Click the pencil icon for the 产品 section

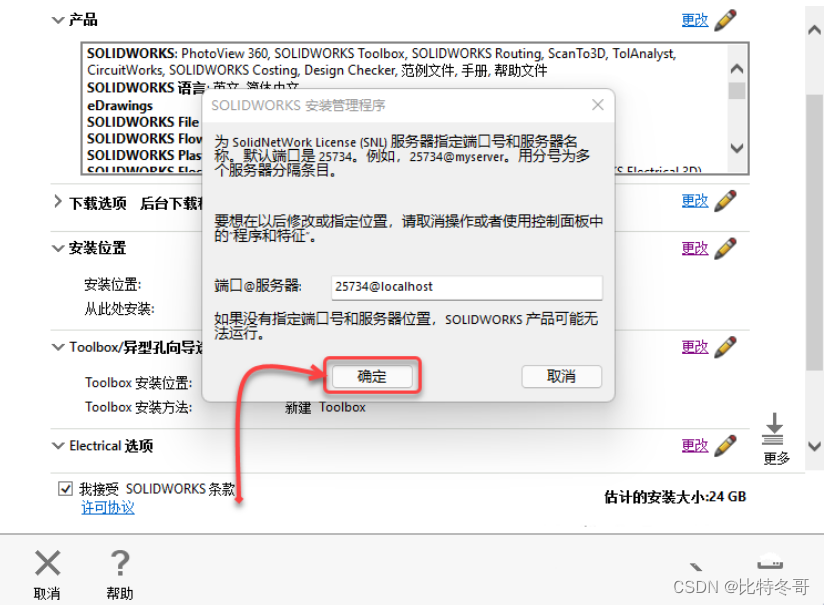pos(726,20)
